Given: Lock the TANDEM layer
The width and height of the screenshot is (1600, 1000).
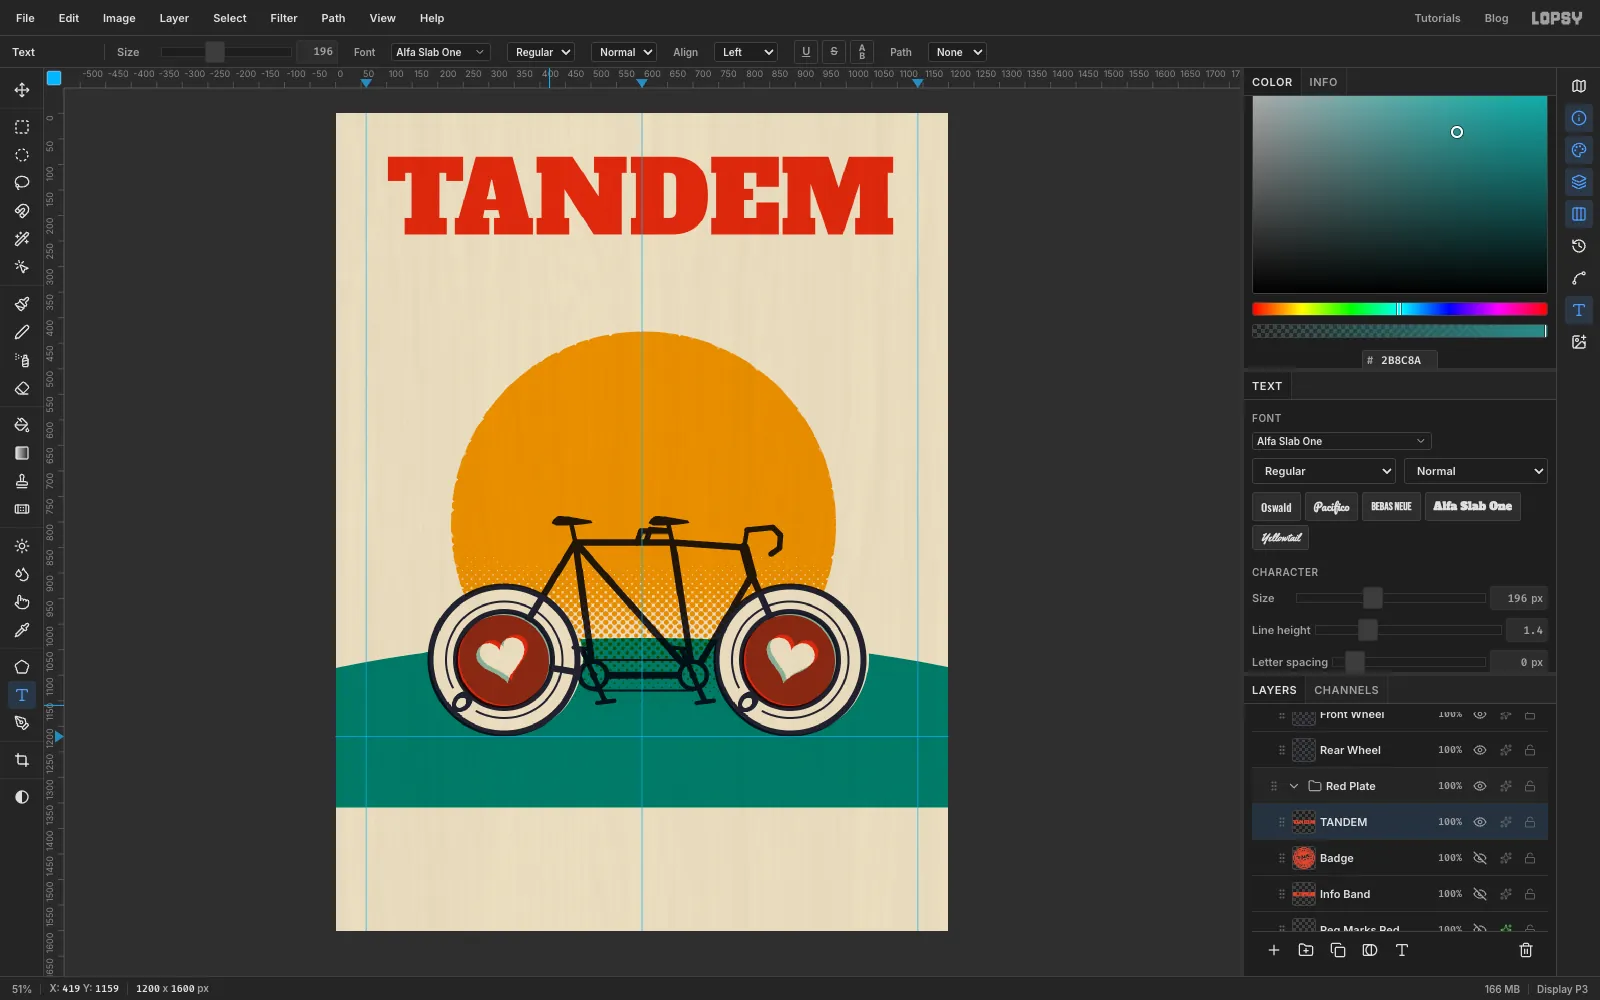Looking at the screenshot, I should click(x=1530, y=822).
